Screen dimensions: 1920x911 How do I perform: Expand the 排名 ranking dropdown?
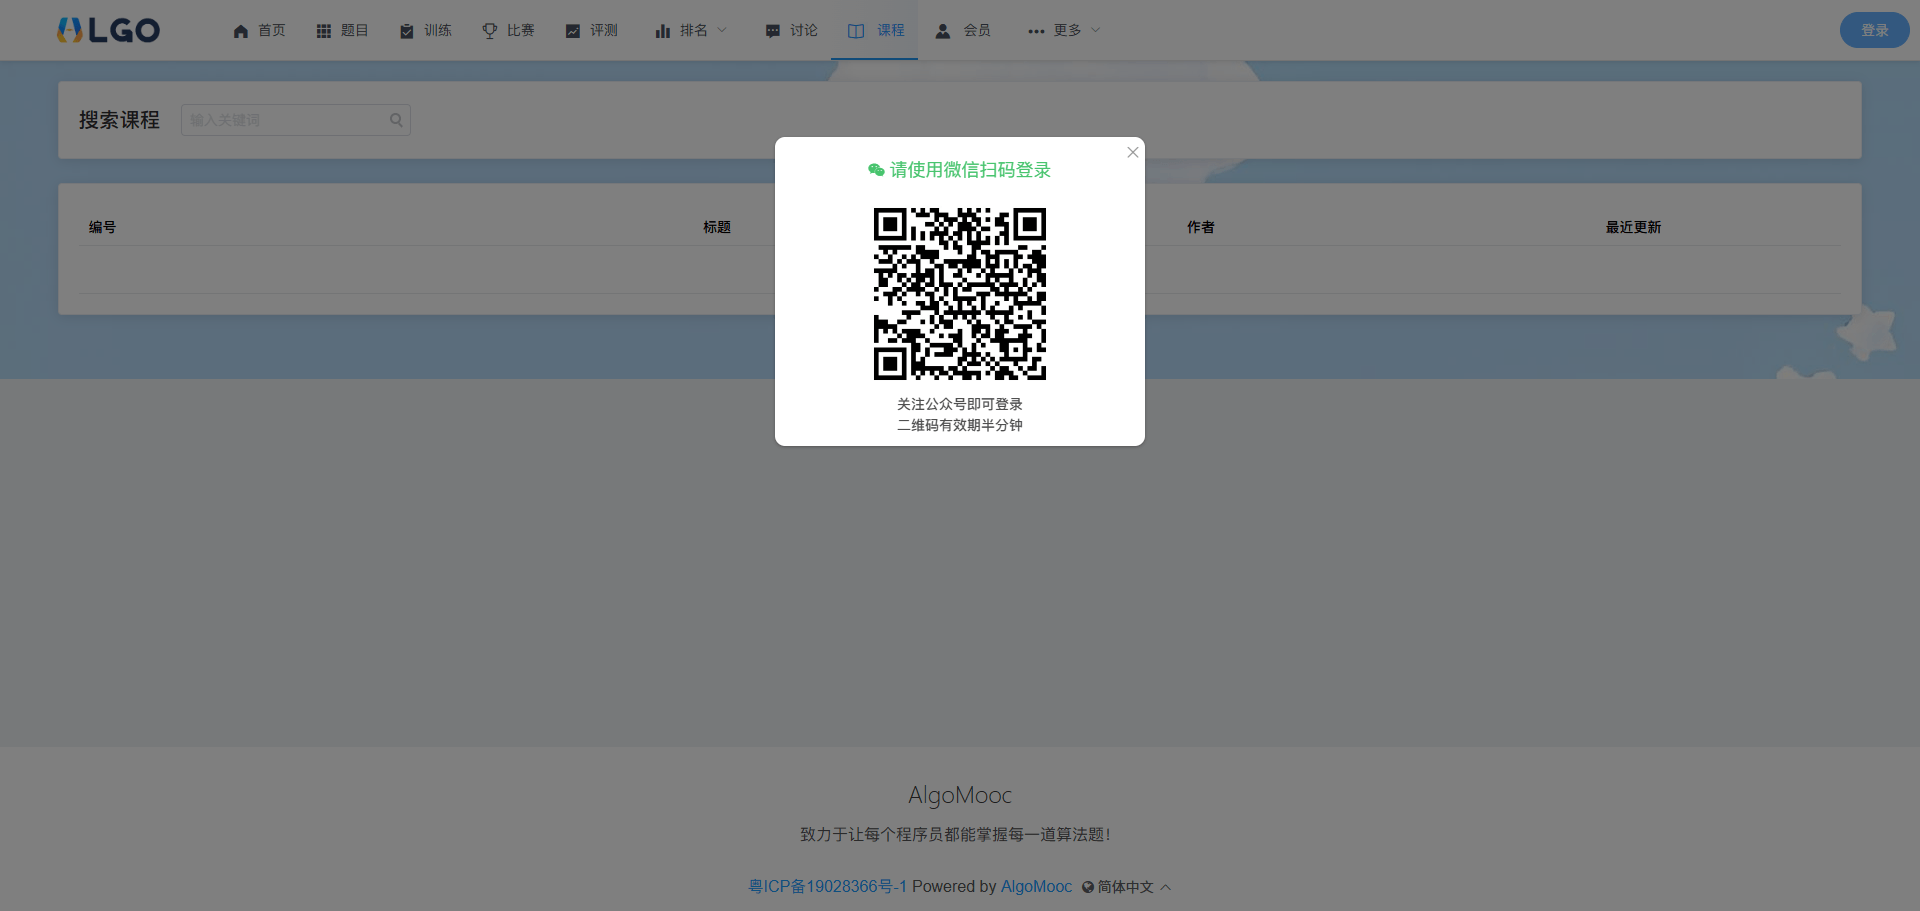click(x=723, y=30)
